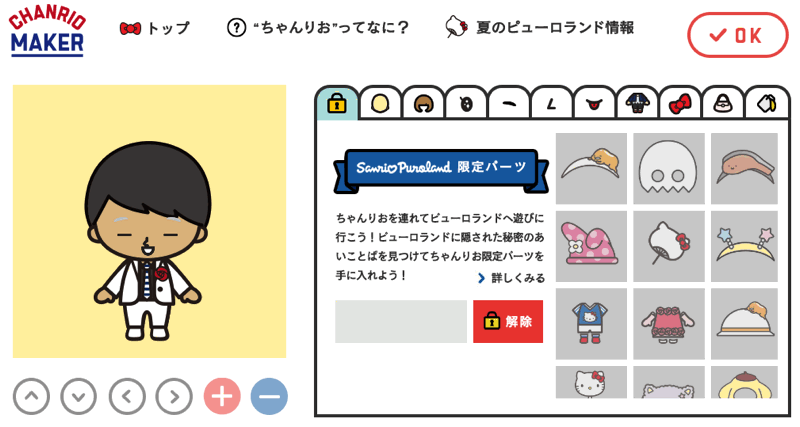Viewport: 800px width, 427px height.
Task: Open the locked limited parts tab
Action: pyautogui.click(x=337, y=104)
